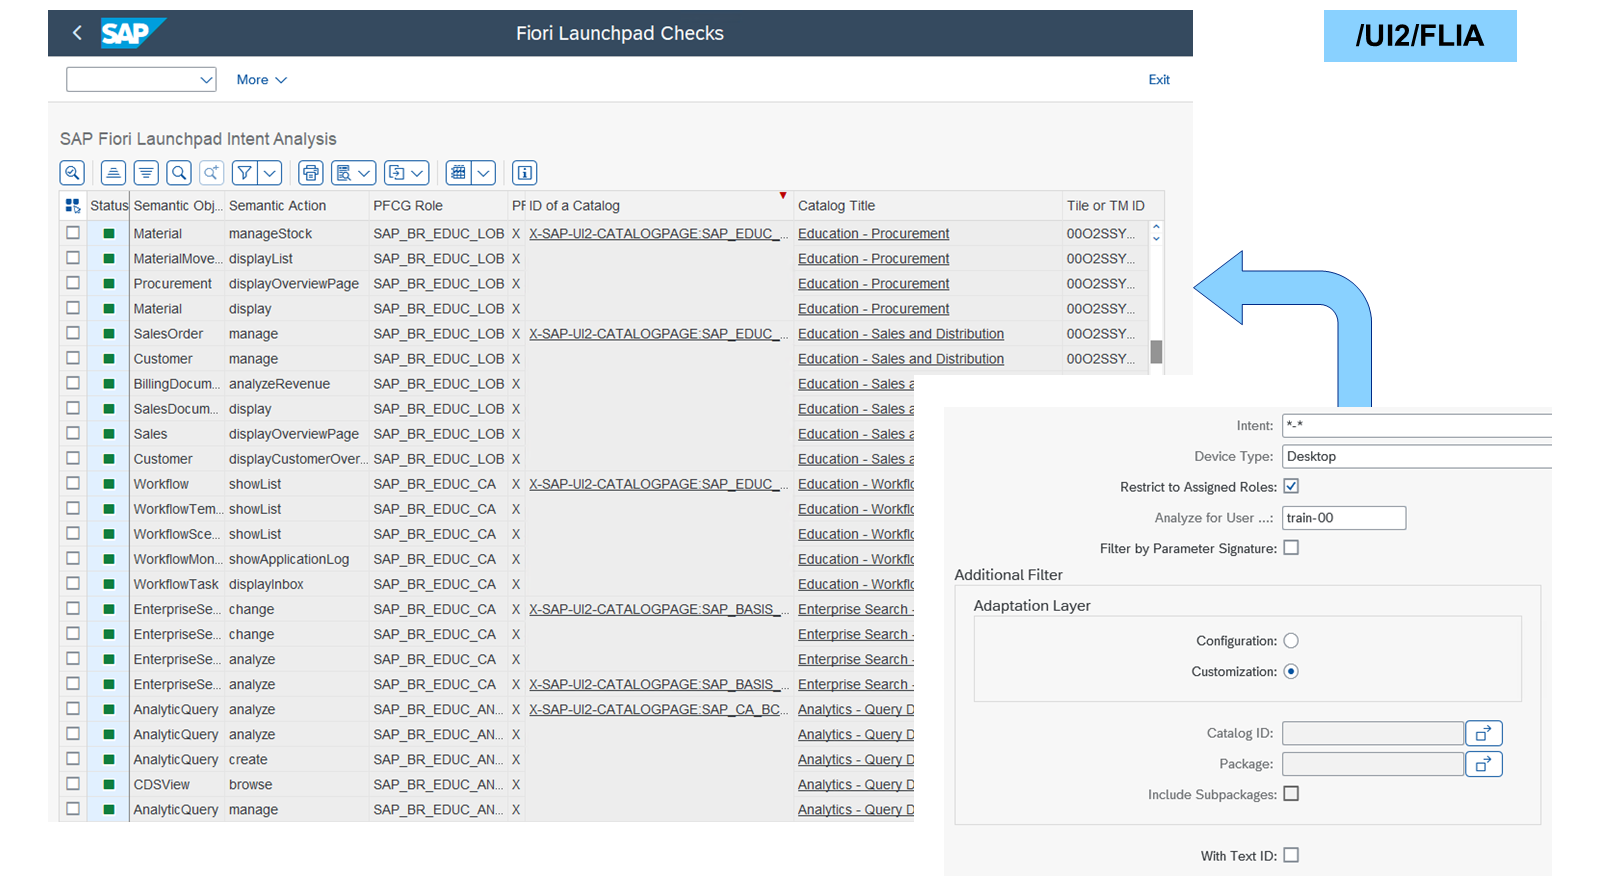The image size is (1600, 886).
Task: Select the Configuration radio button
Action: click(1291, 641)
